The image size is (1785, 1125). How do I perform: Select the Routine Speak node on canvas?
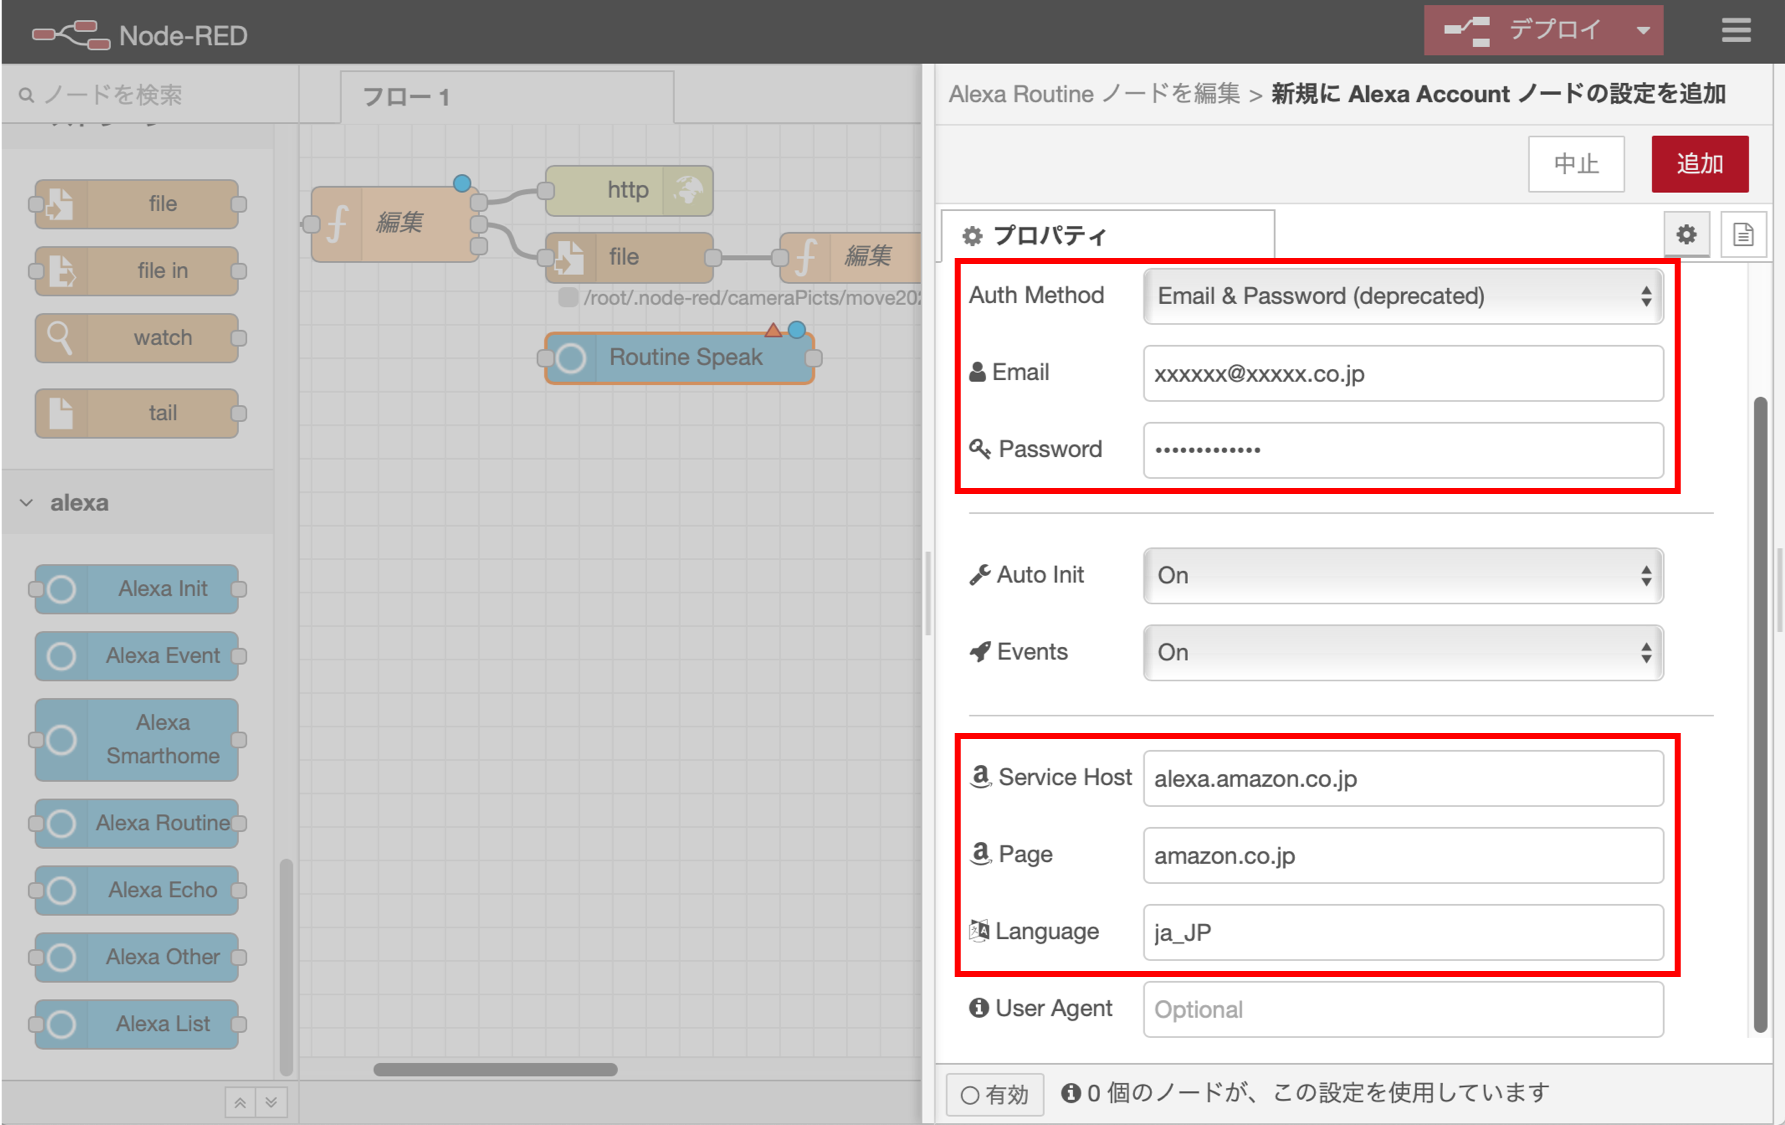coord(680,357)
